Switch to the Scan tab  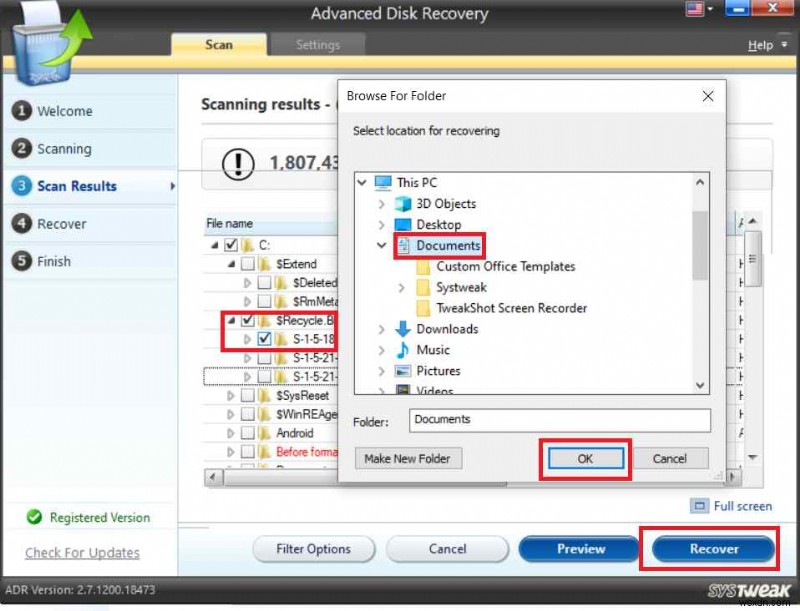click(x=219, y=44)
